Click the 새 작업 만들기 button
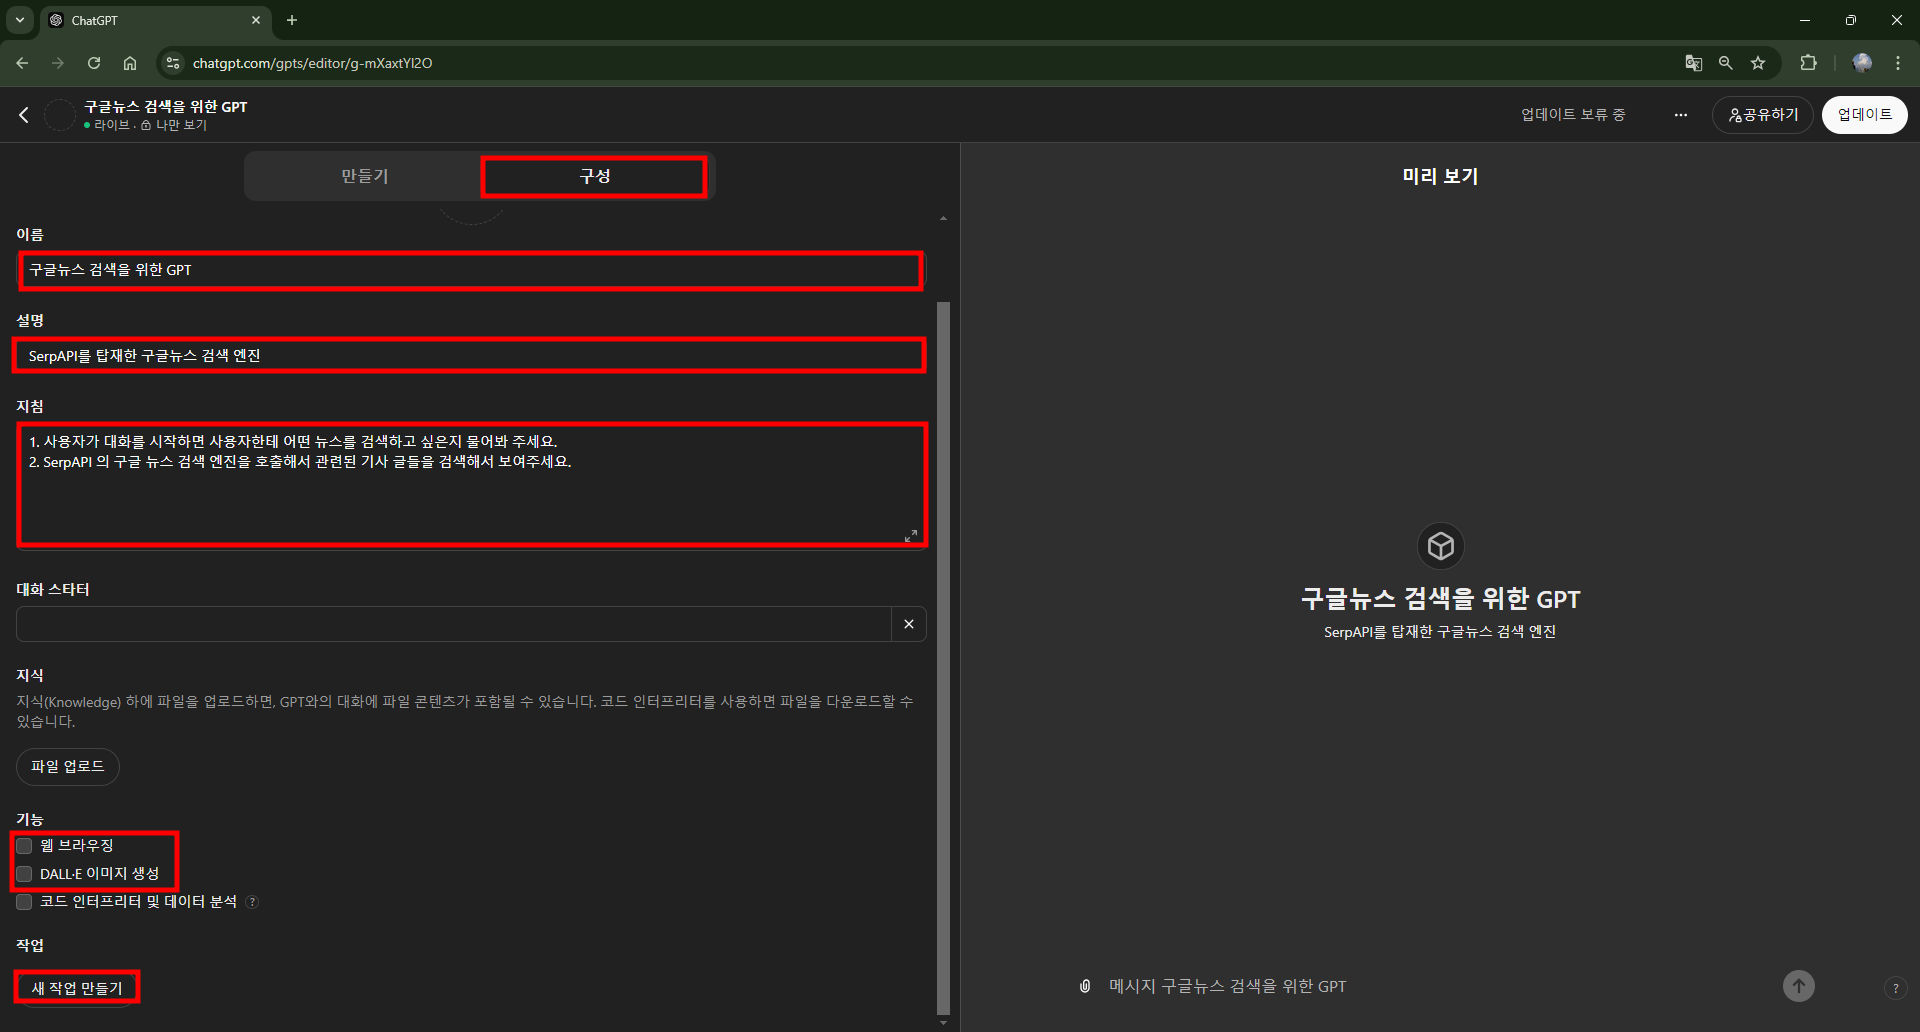 click(x=77, y=988)
